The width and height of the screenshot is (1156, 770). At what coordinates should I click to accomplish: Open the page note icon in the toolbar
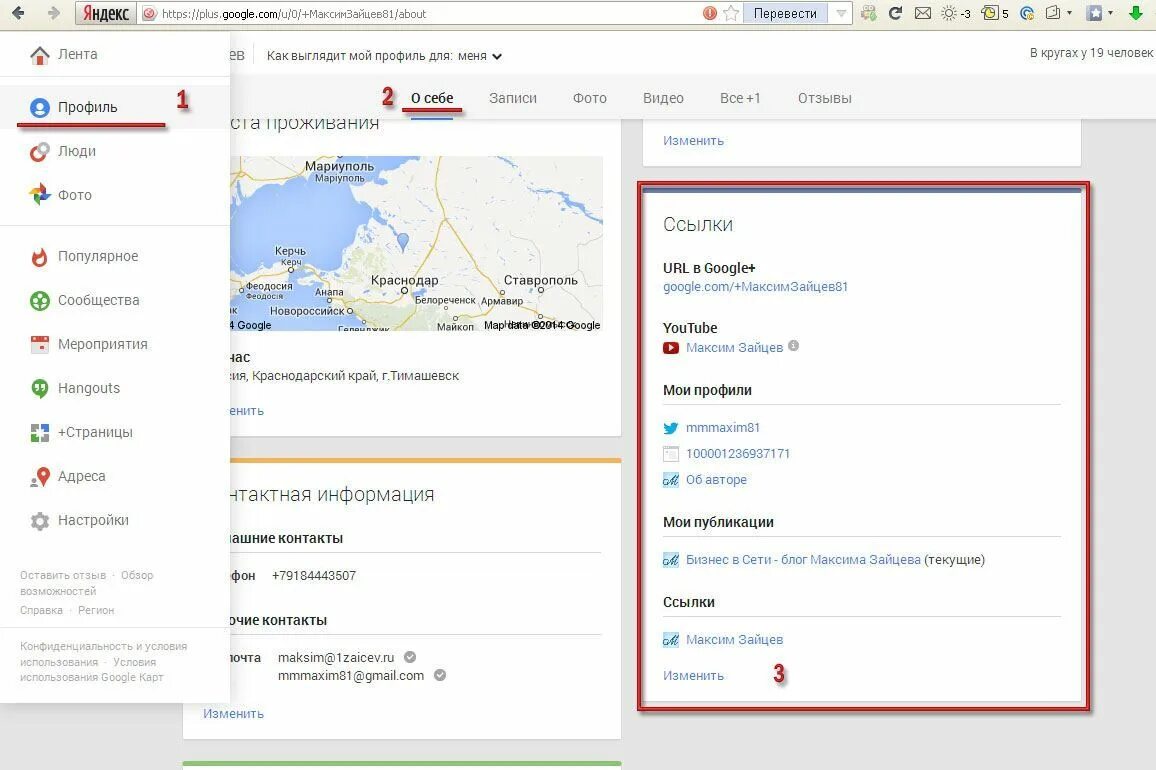point(1054,13)
